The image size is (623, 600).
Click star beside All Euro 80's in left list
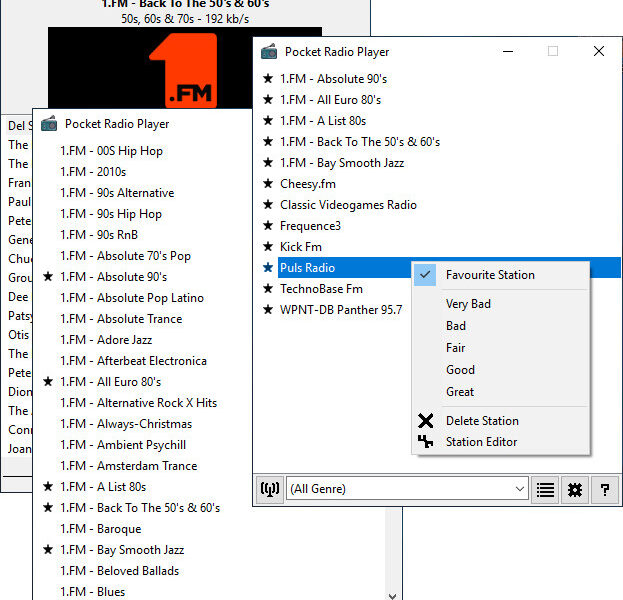48,381
